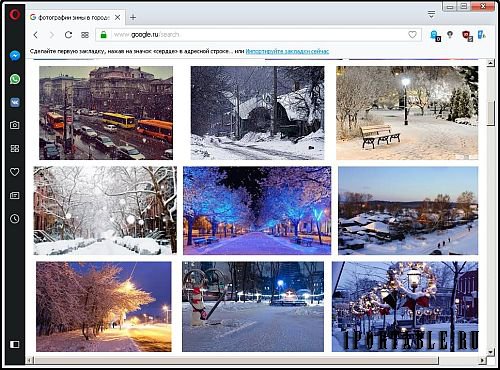Open the red shield ad-blocker extension icon
The width and height of the screenshot is (500, 370).
point(467,36)
